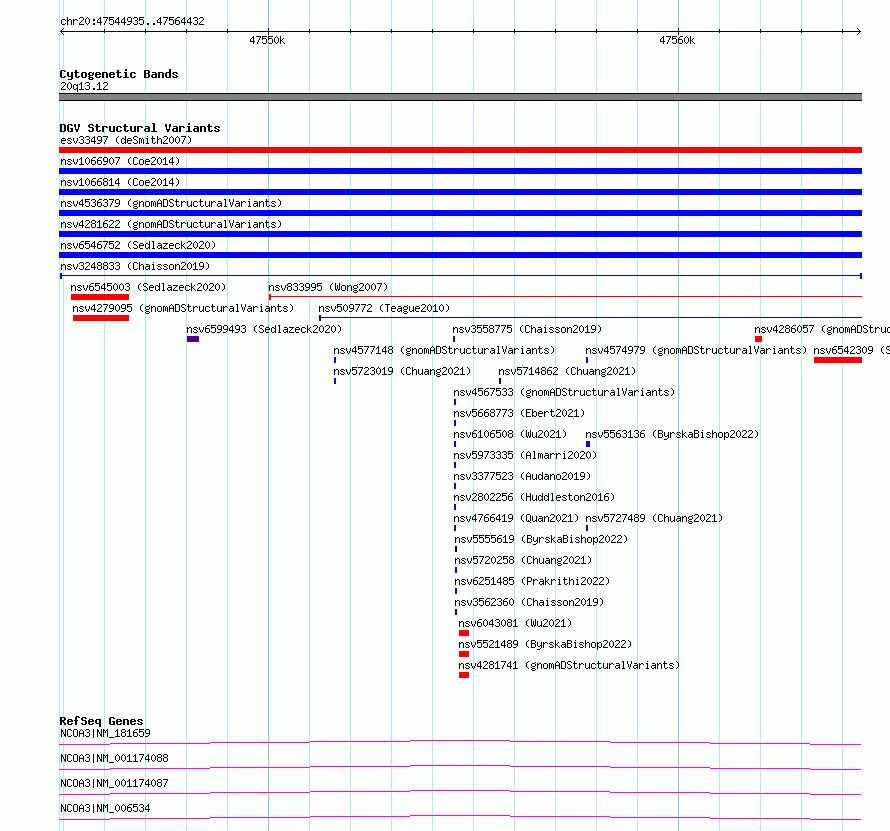Open nsv5720258 (Chuang2021) label
The width and height of the screenshot is (890, 831).
click(x=523, y=560)
